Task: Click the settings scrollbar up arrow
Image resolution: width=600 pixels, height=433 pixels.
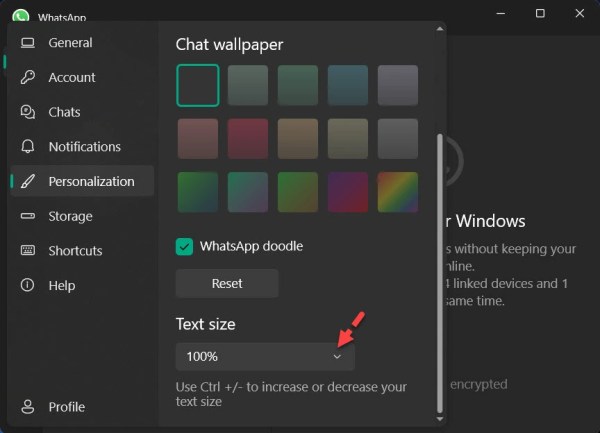Action: click(440, 29)
